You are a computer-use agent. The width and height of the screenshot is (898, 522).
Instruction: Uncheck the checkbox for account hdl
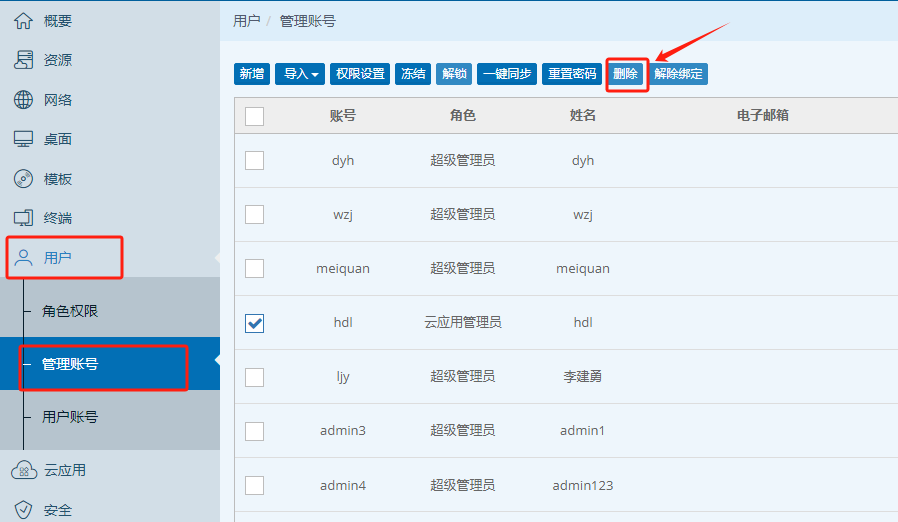(x=255, y=322)
